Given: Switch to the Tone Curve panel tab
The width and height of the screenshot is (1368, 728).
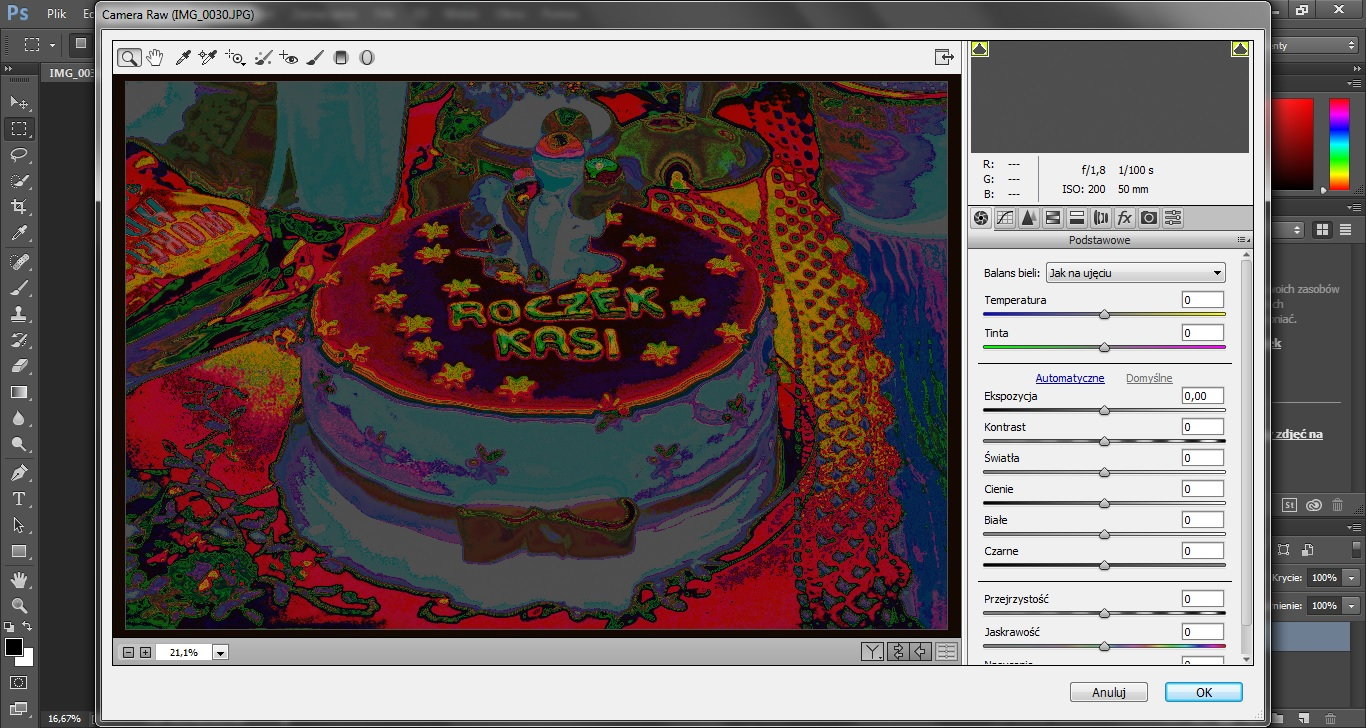Looking at the screenshot, I should [x=1004, y=218].
